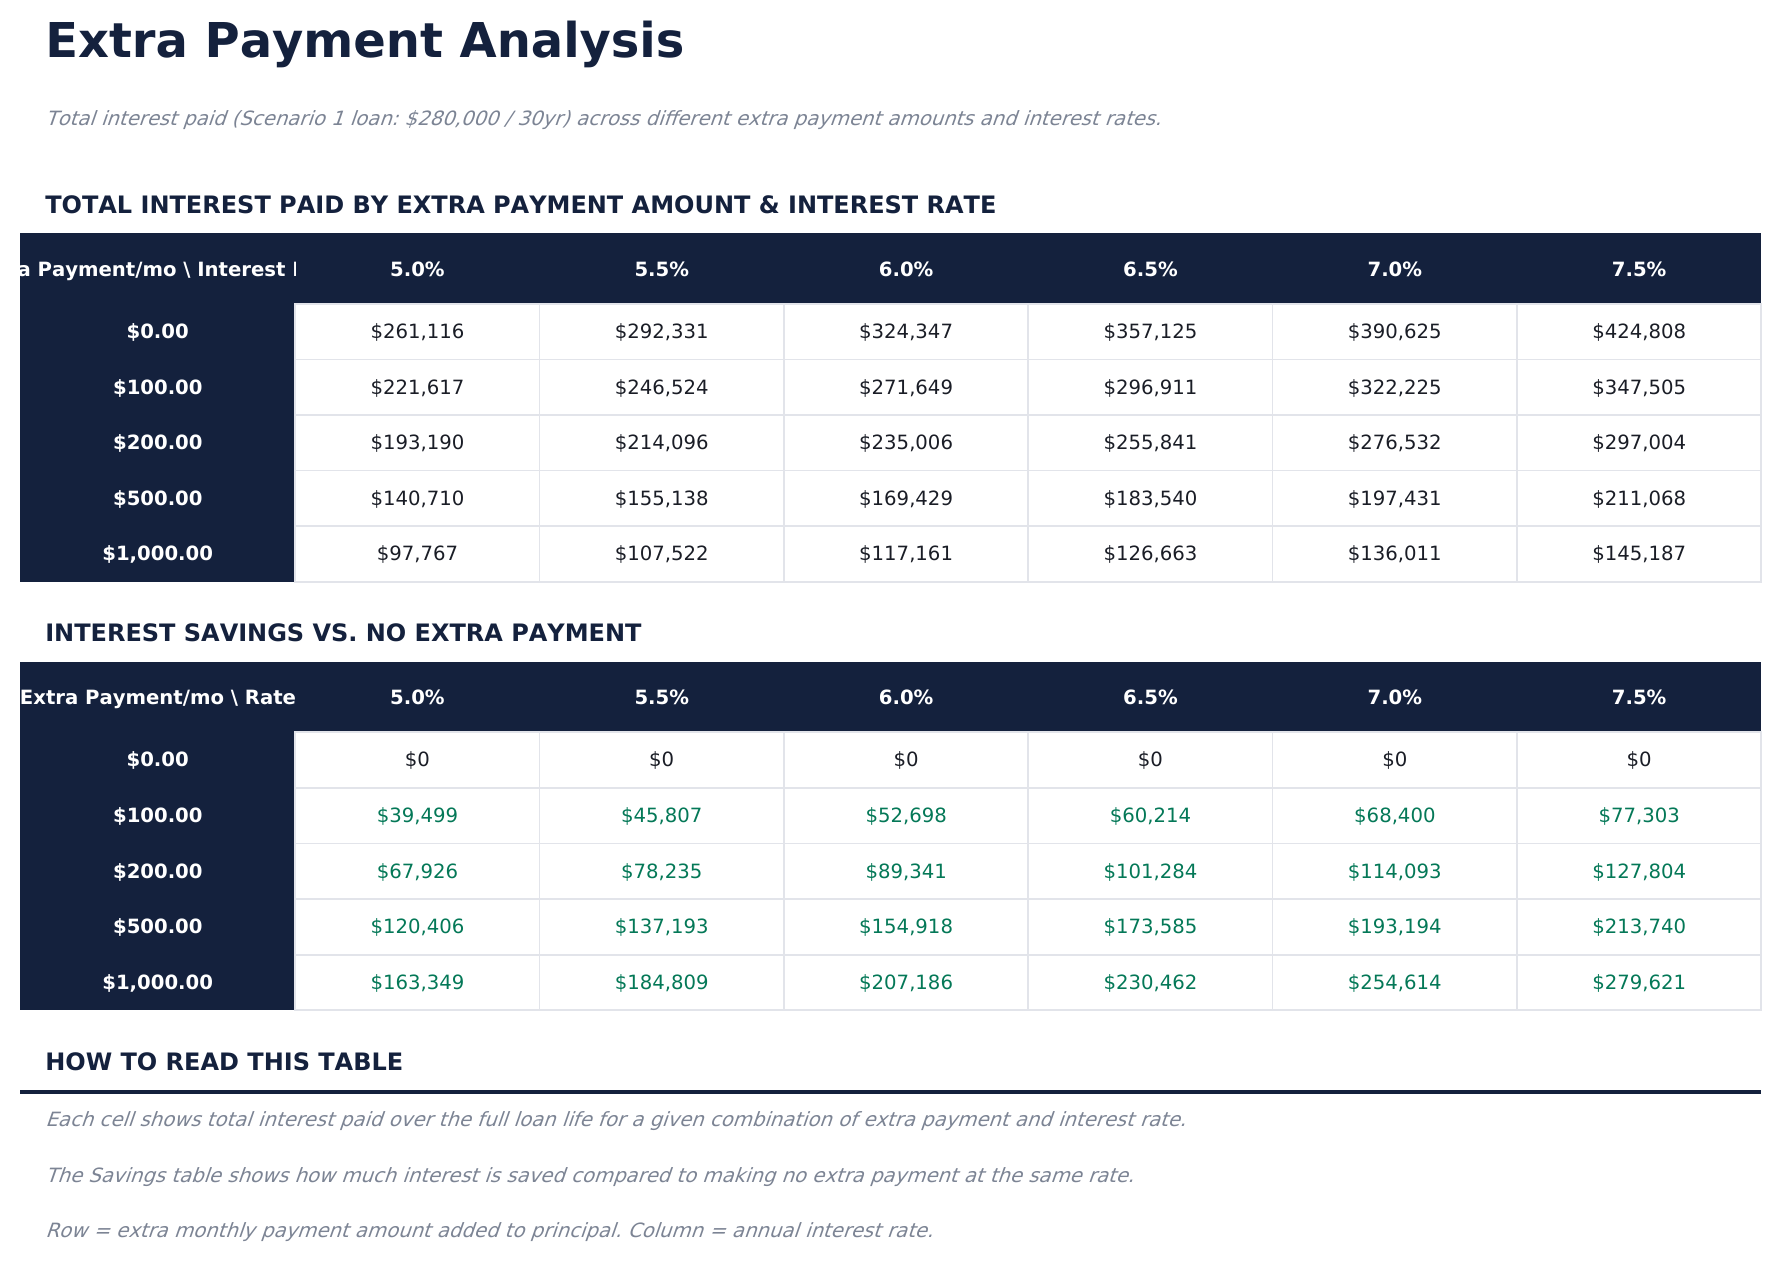
Task: Select the $424,808 cell value
Action: pyautogui.click(x=1639, y=331)
